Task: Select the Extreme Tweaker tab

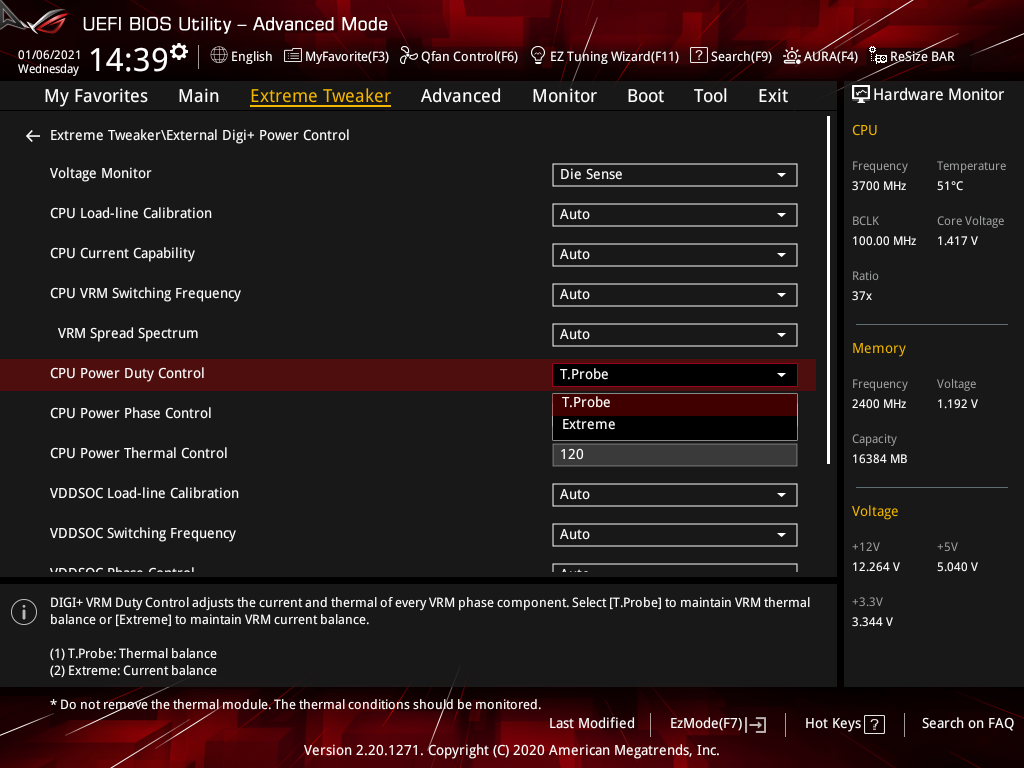Action: pos(321,96)
